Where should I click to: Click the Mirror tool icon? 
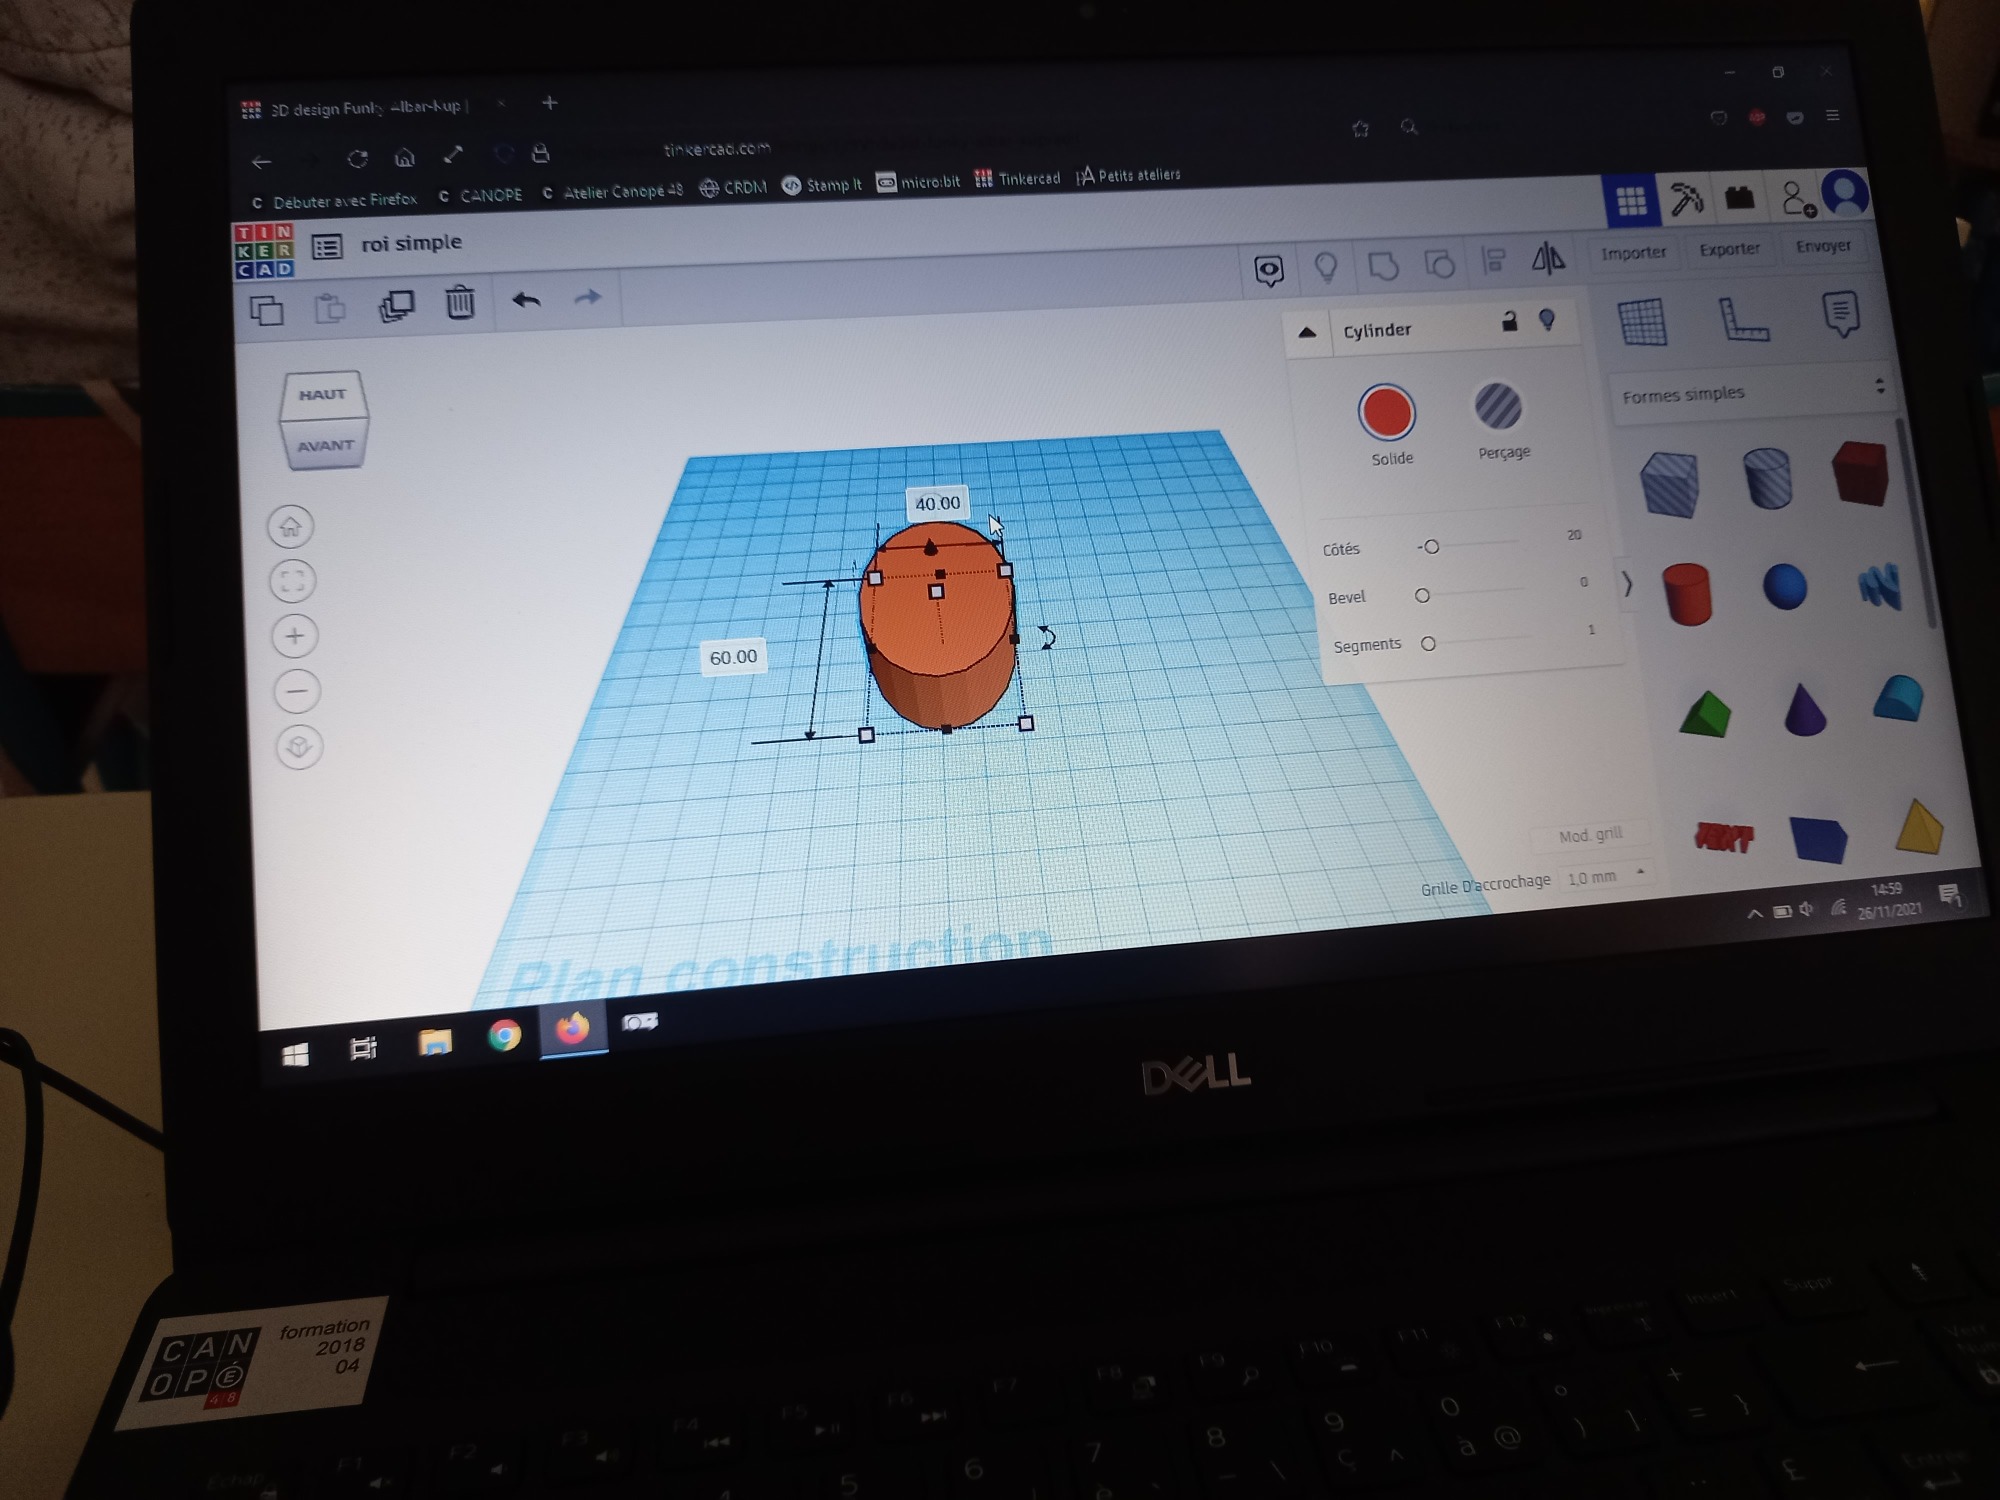coord(1548,259)
